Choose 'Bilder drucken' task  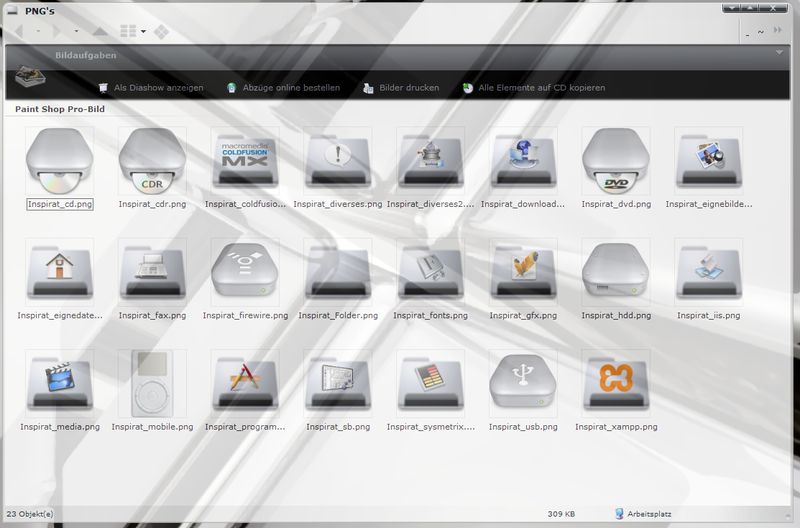[x=408, y=88]
